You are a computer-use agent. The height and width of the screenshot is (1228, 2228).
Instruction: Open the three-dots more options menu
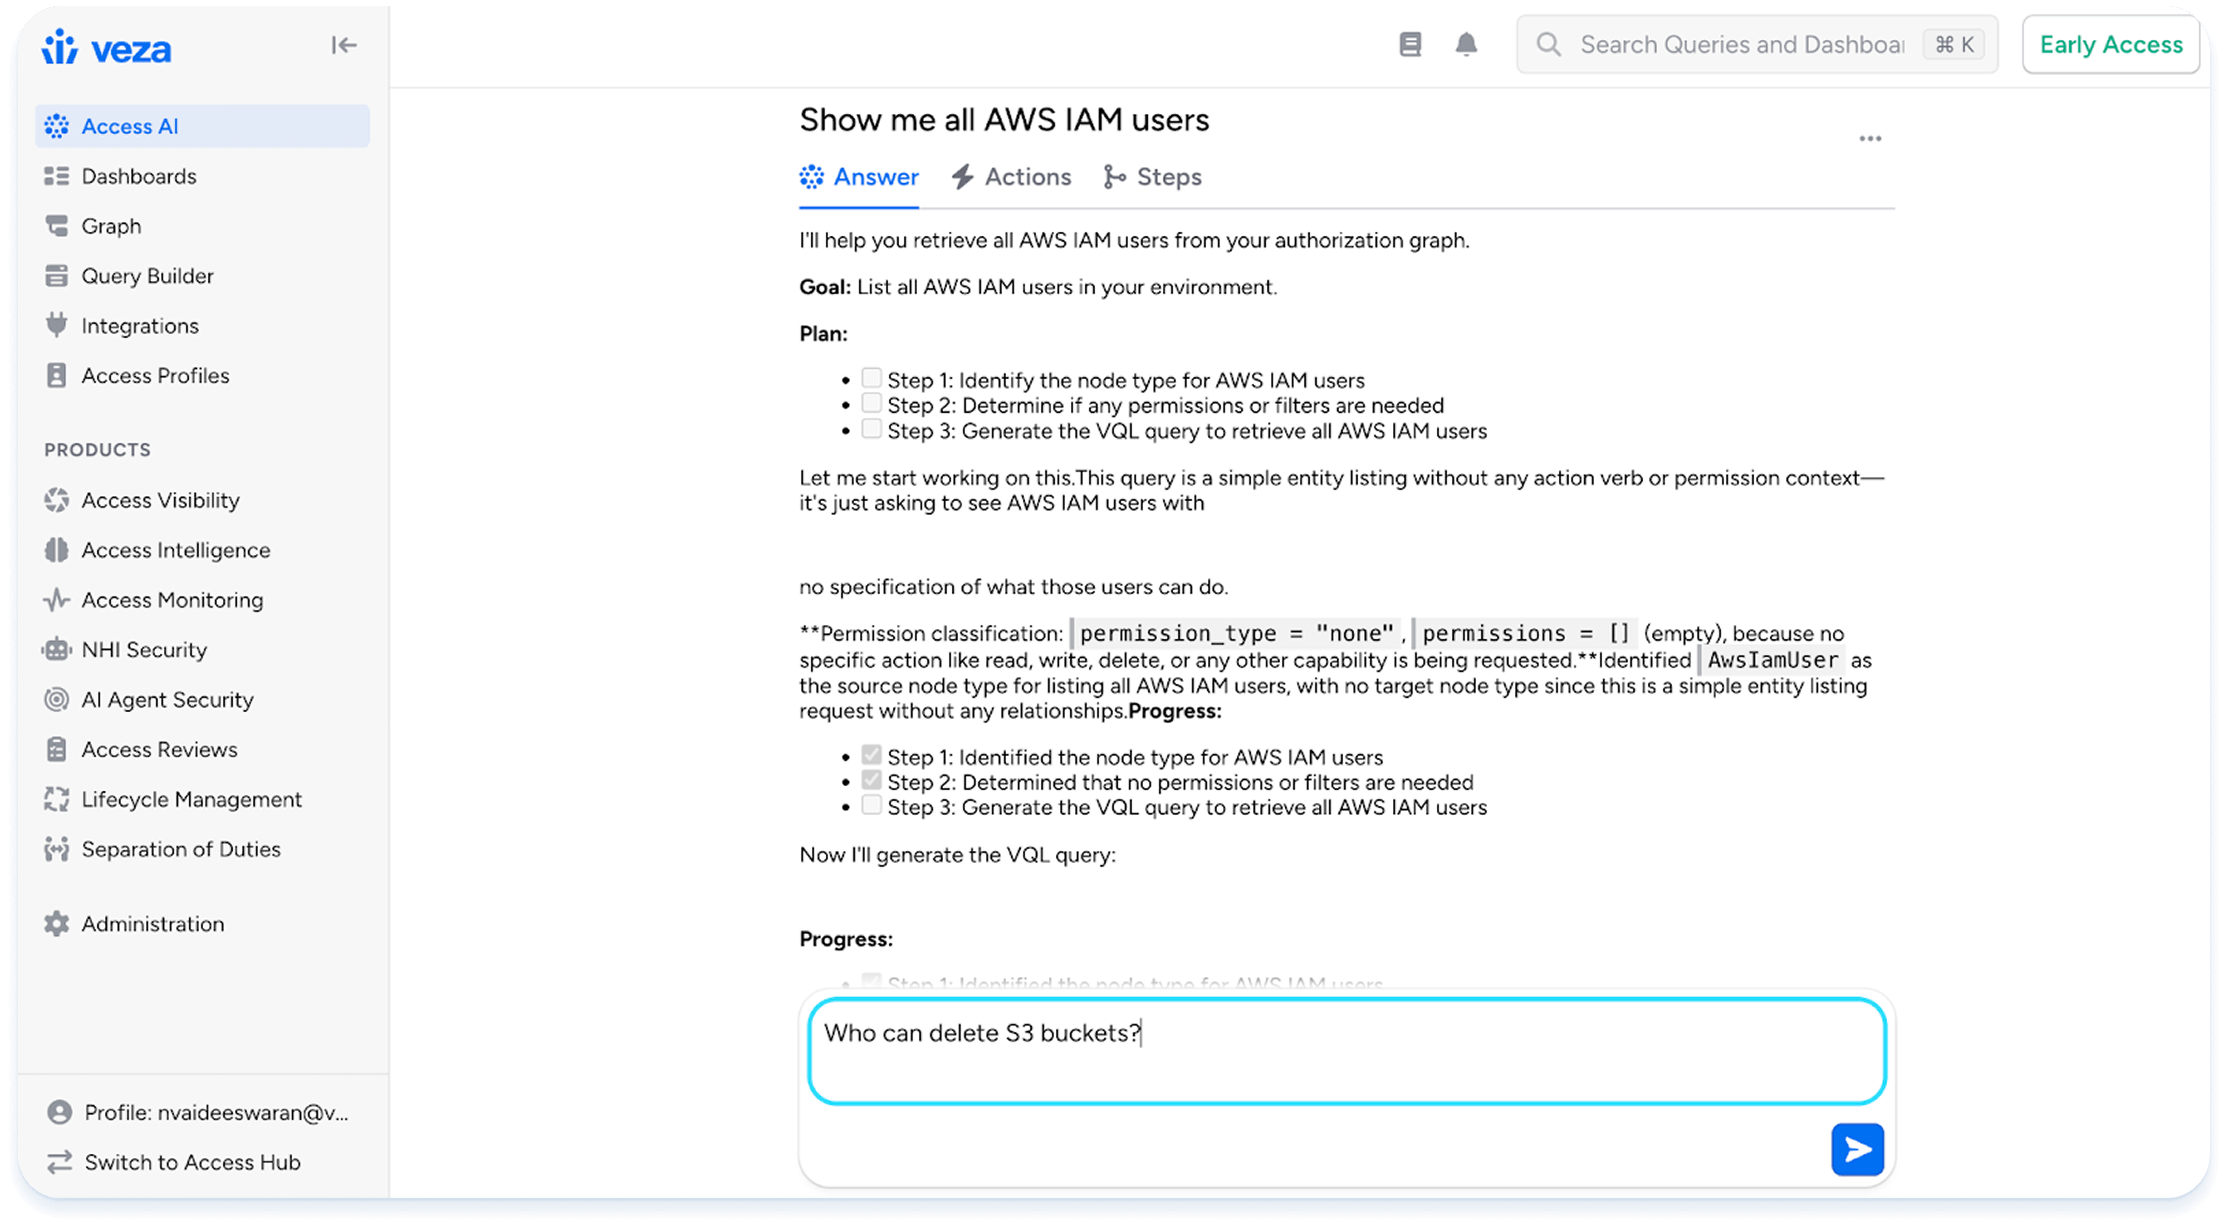[x=1870, y=139]
